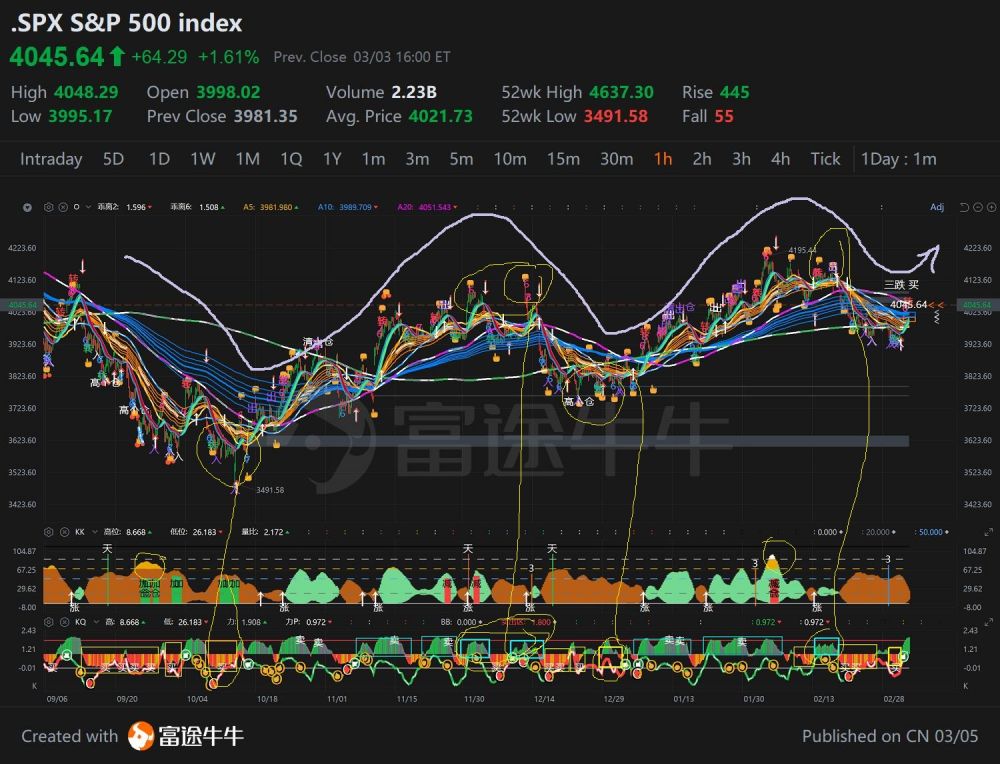Click the 4195.44 high price label on chart
Viewport: 1000px width, 764px height.
point(802,251)
